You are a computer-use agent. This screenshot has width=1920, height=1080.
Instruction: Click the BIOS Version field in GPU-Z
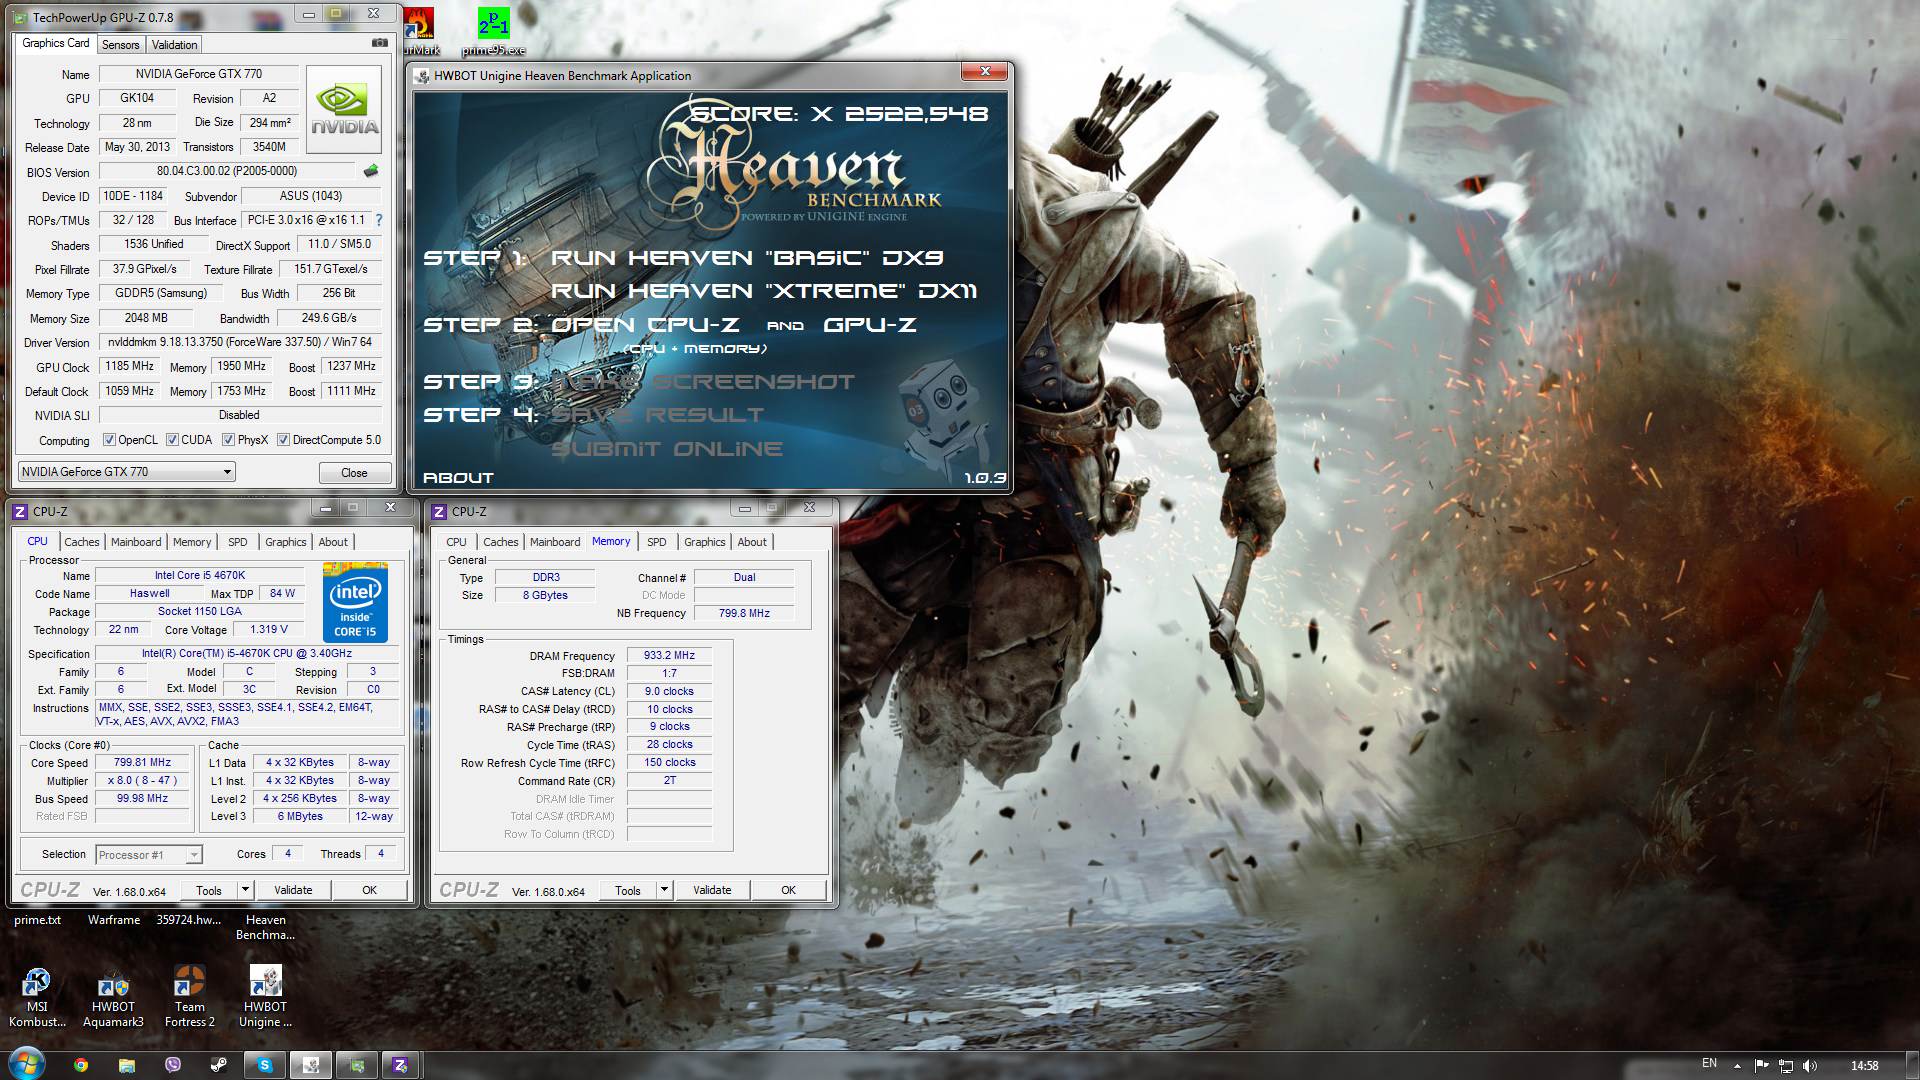click(x=227, y=171)
